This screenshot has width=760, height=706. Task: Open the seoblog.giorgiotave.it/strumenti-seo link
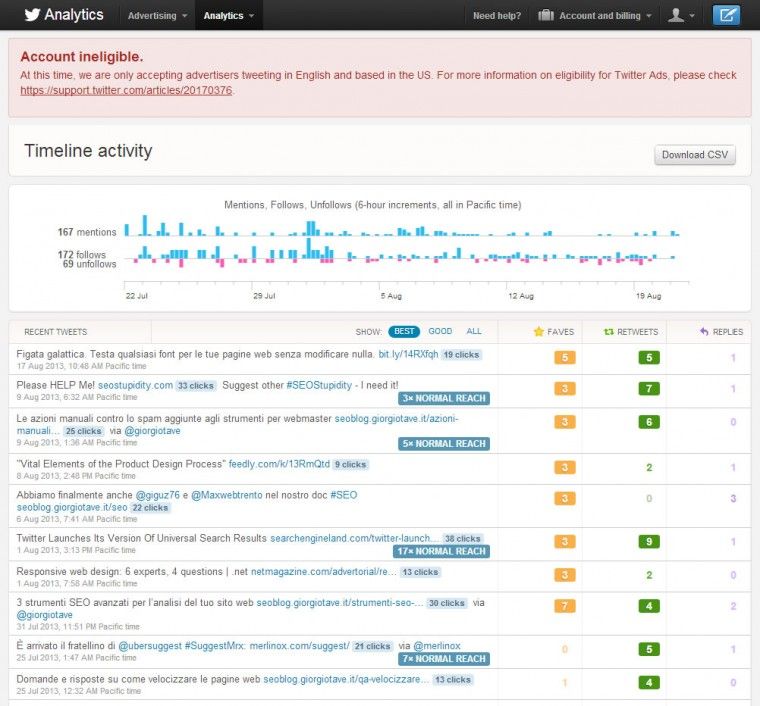[x=340, y=603]
